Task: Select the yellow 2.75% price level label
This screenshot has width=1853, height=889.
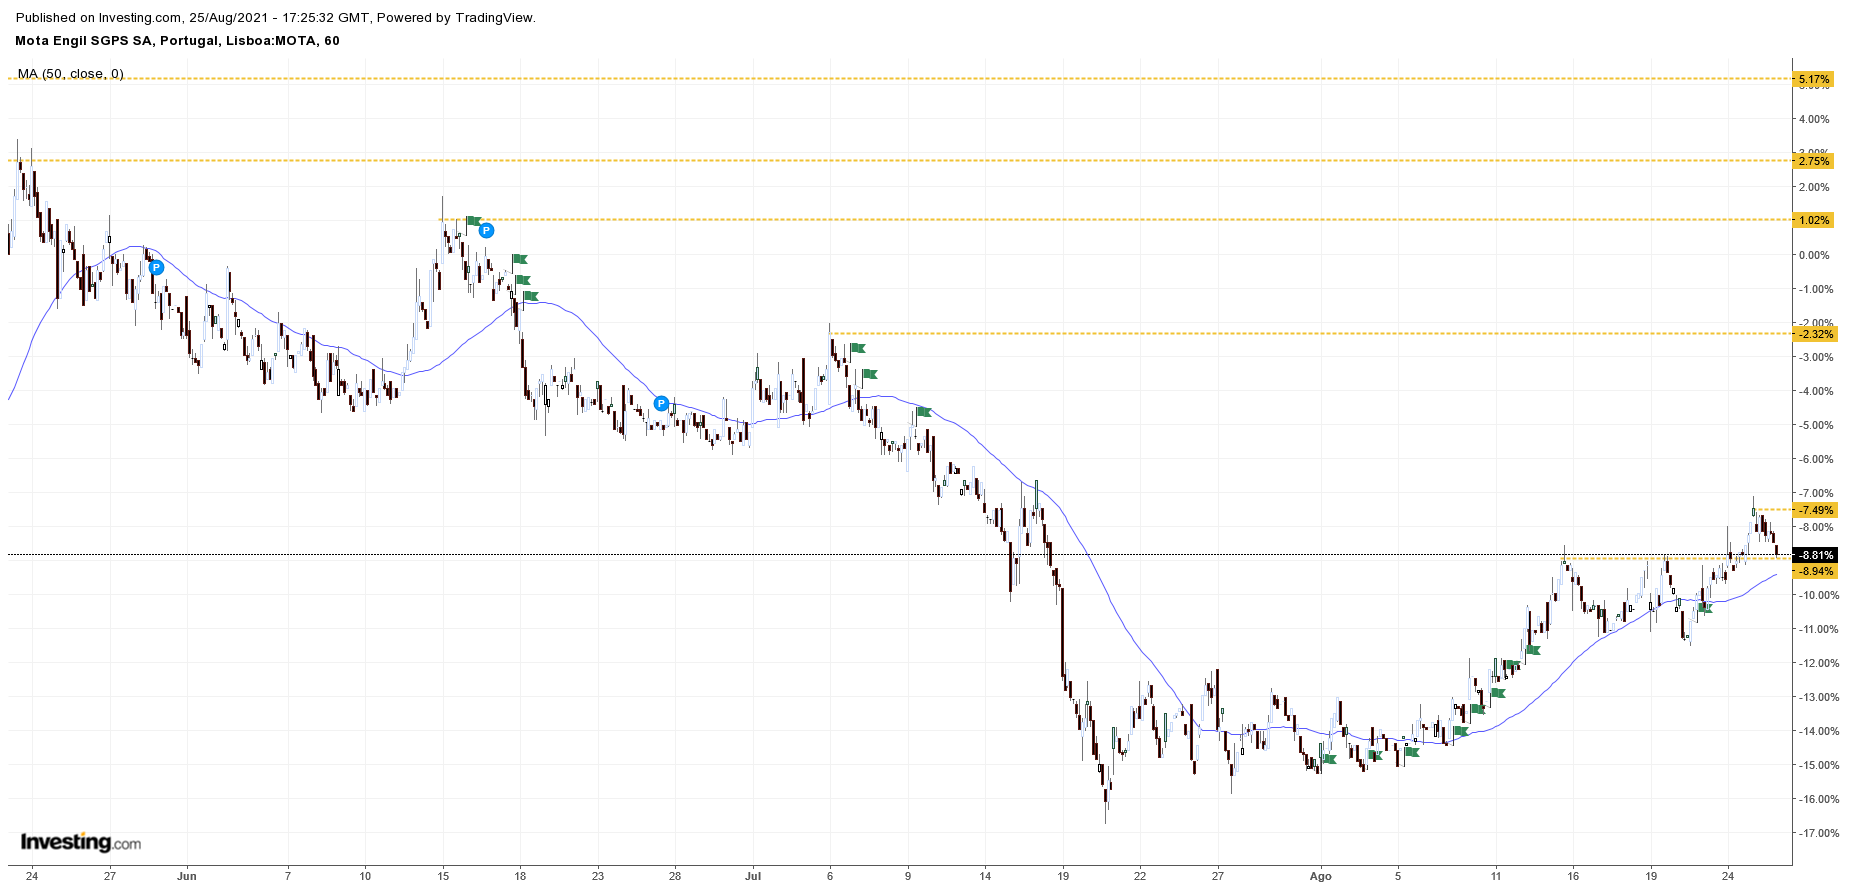Action: tap(1814, 161)
